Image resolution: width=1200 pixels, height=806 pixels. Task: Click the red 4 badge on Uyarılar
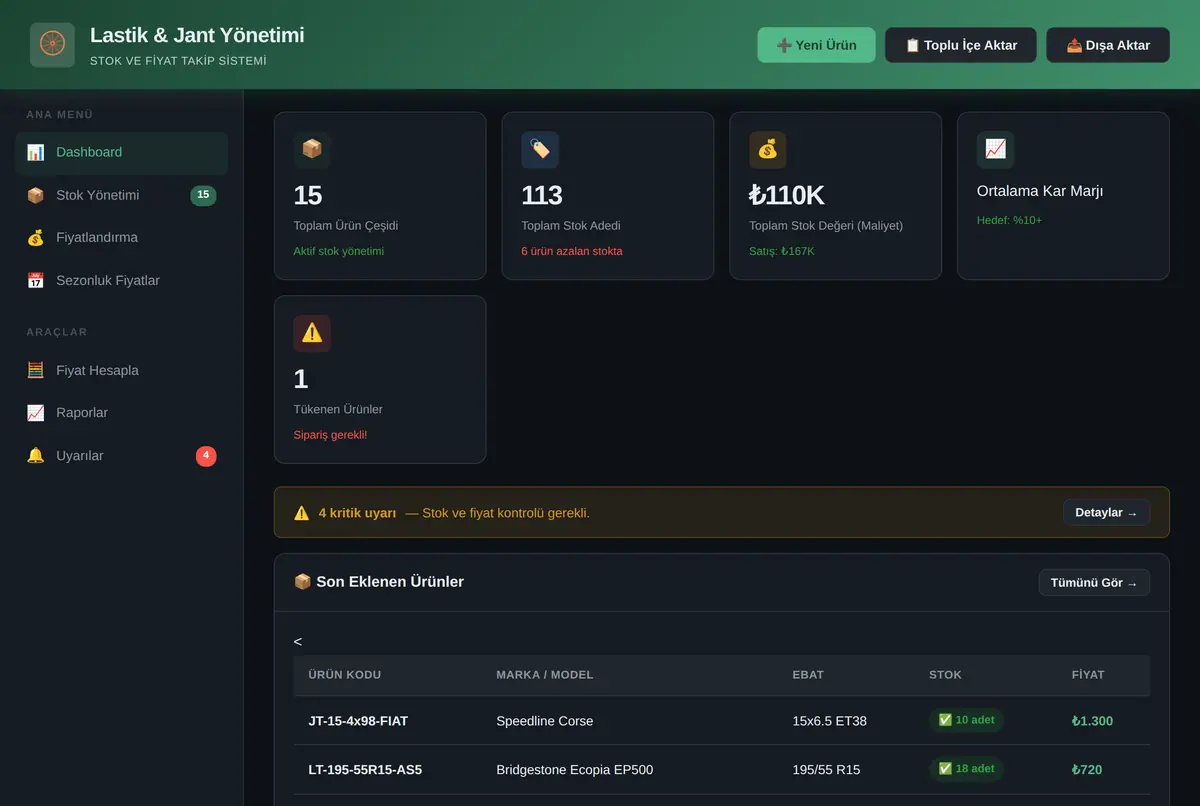tap(206, 456)
